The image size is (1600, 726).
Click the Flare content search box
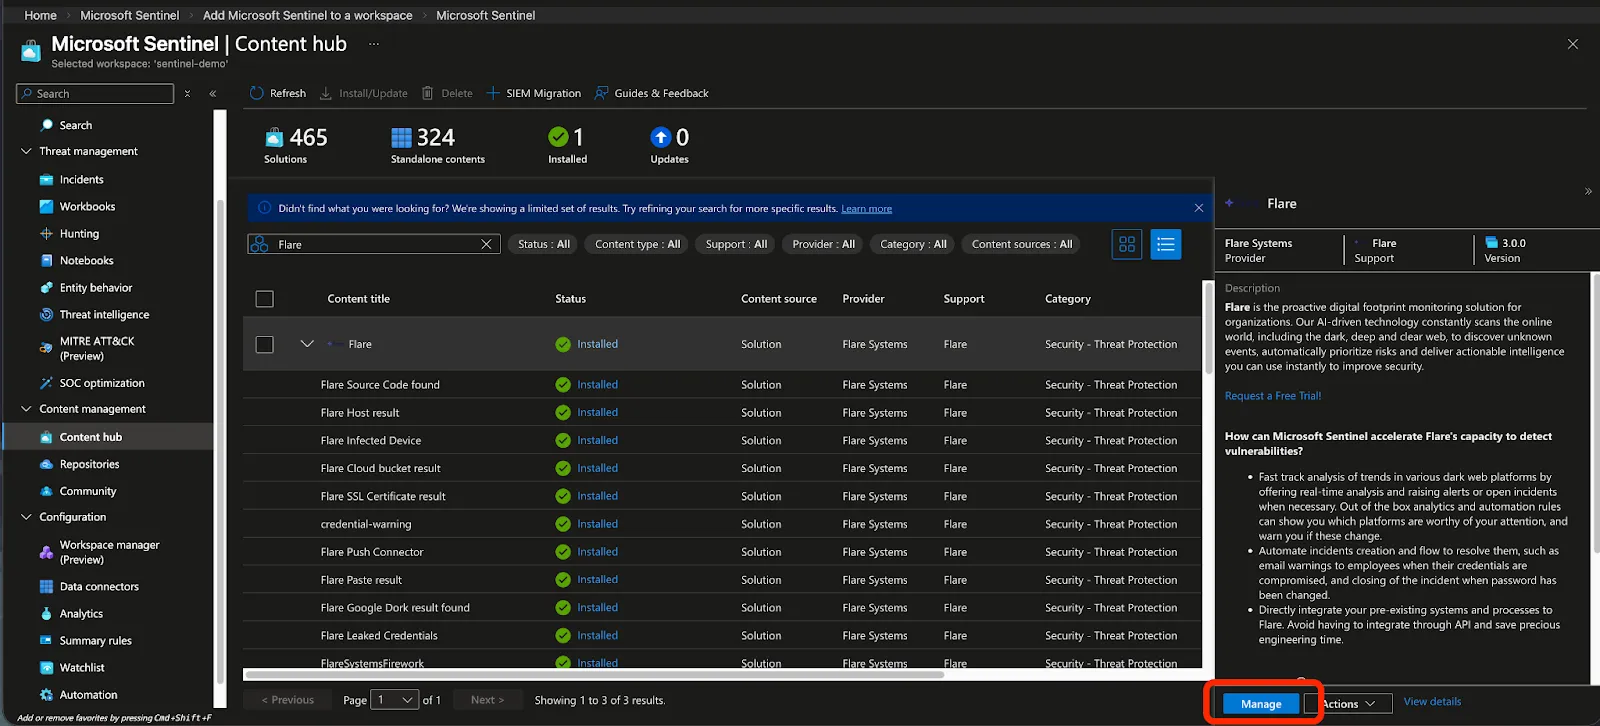click(373, 244)
